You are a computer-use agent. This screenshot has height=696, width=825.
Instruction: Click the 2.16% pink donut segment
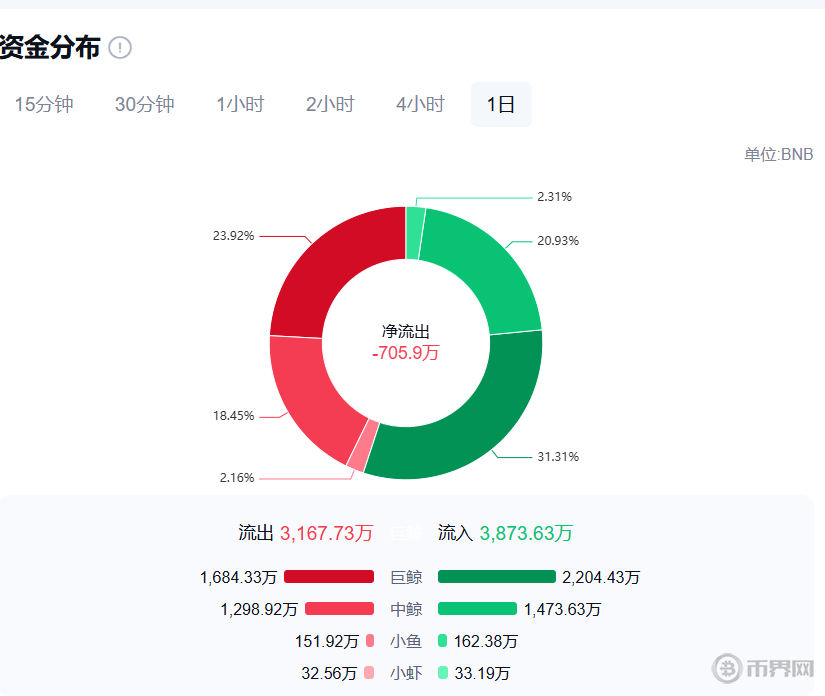click(x=363, y=445)
